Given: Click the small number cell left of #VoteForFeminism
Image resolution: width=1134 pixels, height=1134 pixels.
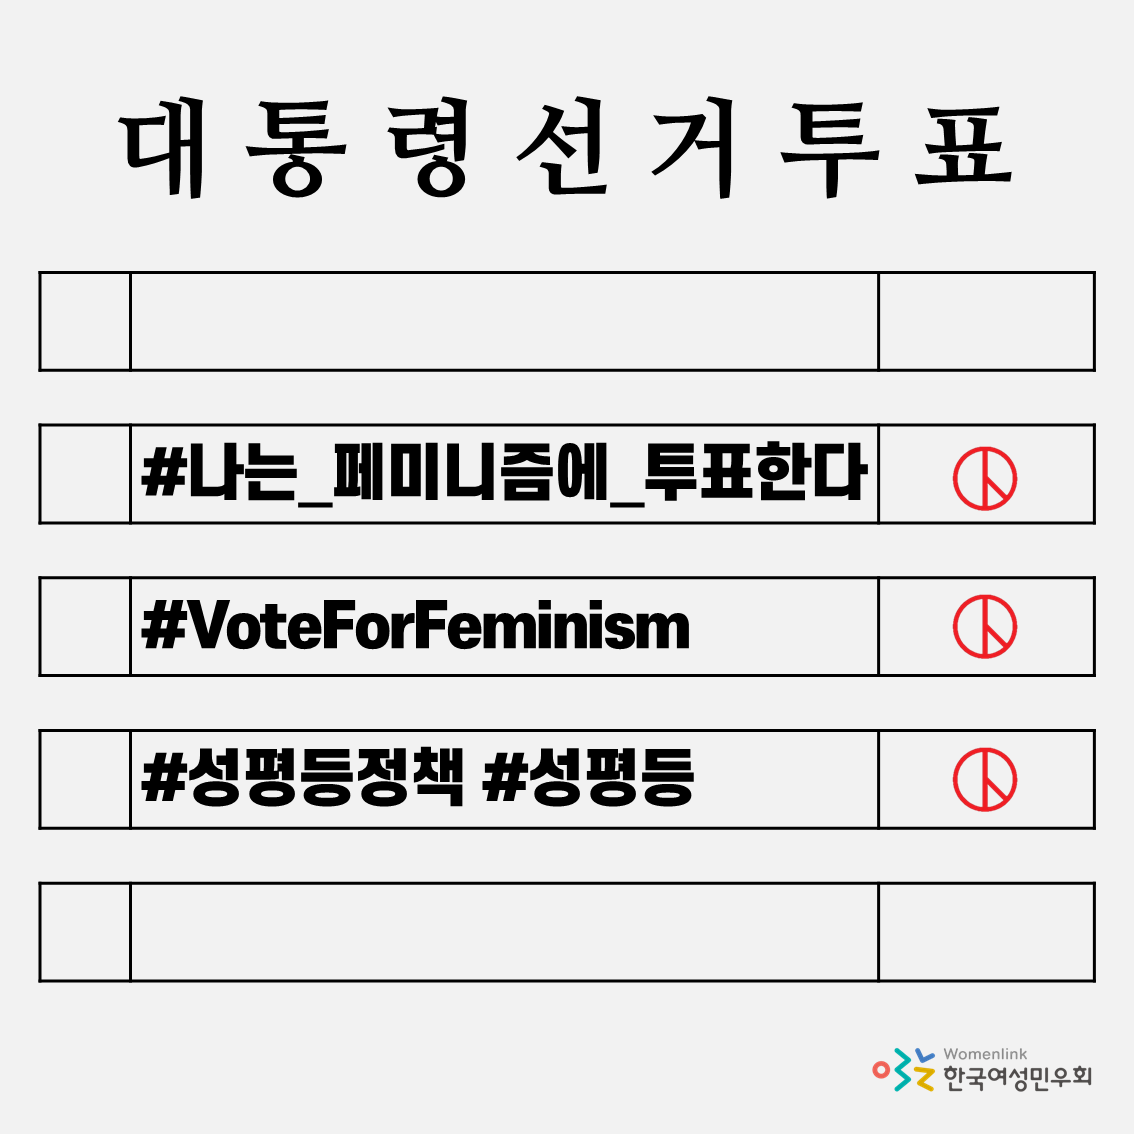Looking at the screenshot, I should point(85,627).
